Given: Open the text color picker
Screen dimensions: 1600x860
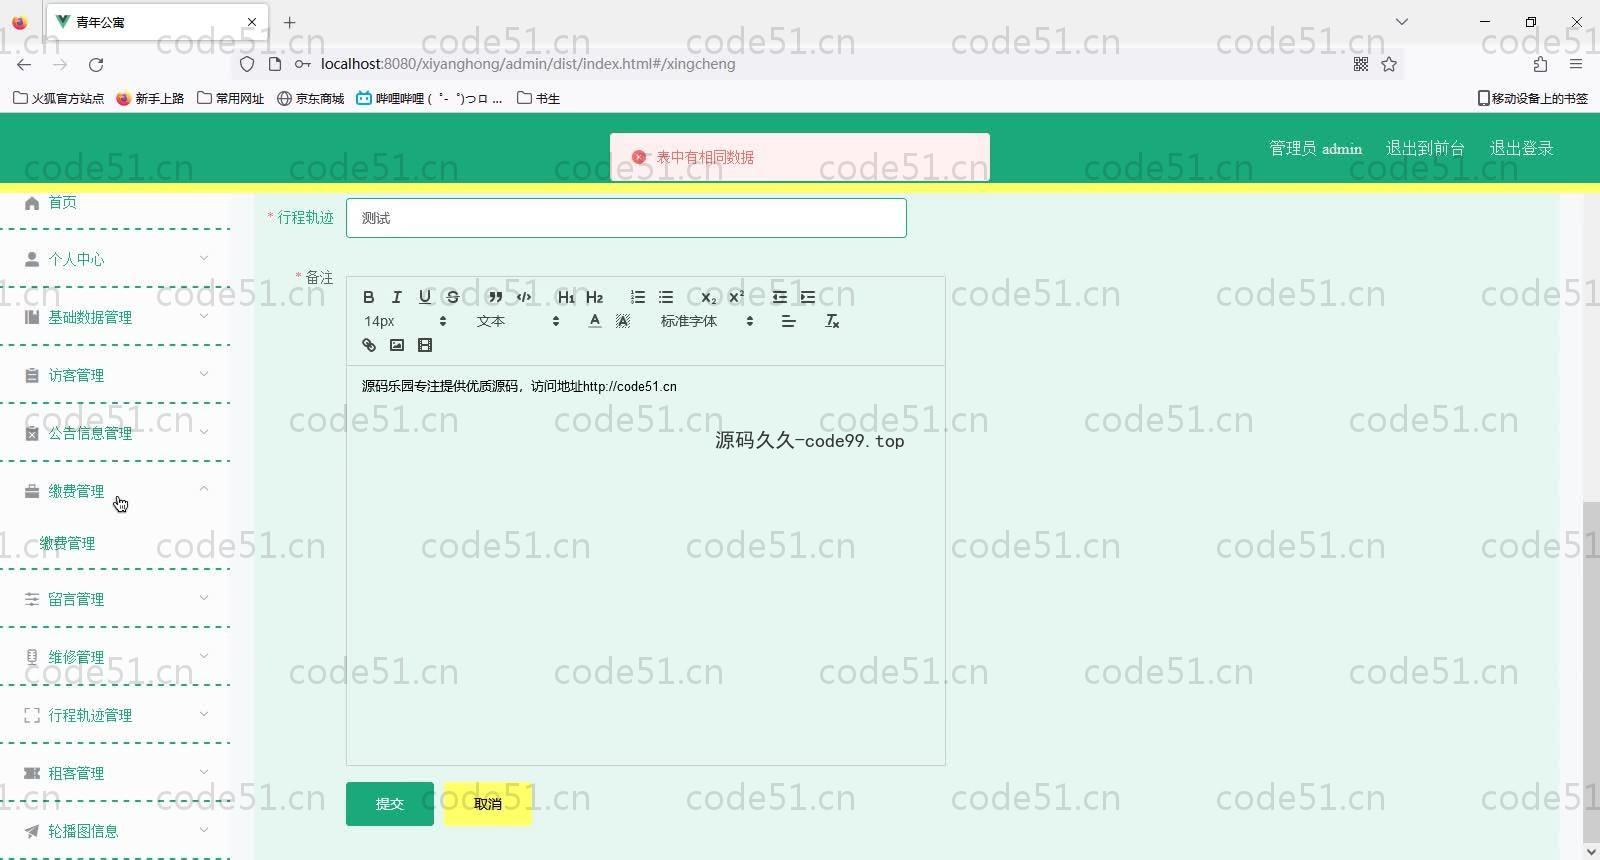Looking at the screenshot, I should point(594,321).
